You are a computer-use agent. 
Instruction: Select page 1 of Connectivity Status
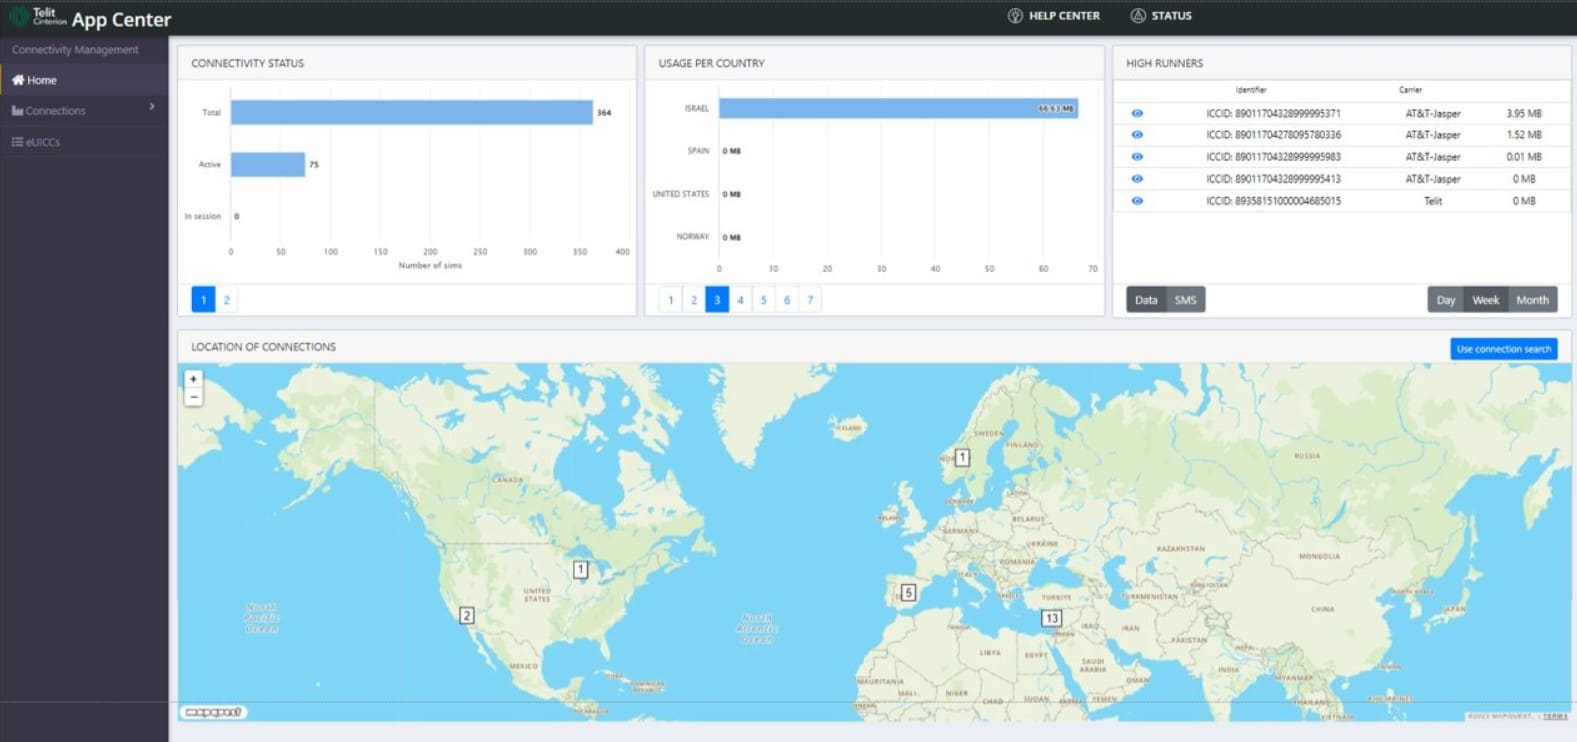[x=203, y=300]
